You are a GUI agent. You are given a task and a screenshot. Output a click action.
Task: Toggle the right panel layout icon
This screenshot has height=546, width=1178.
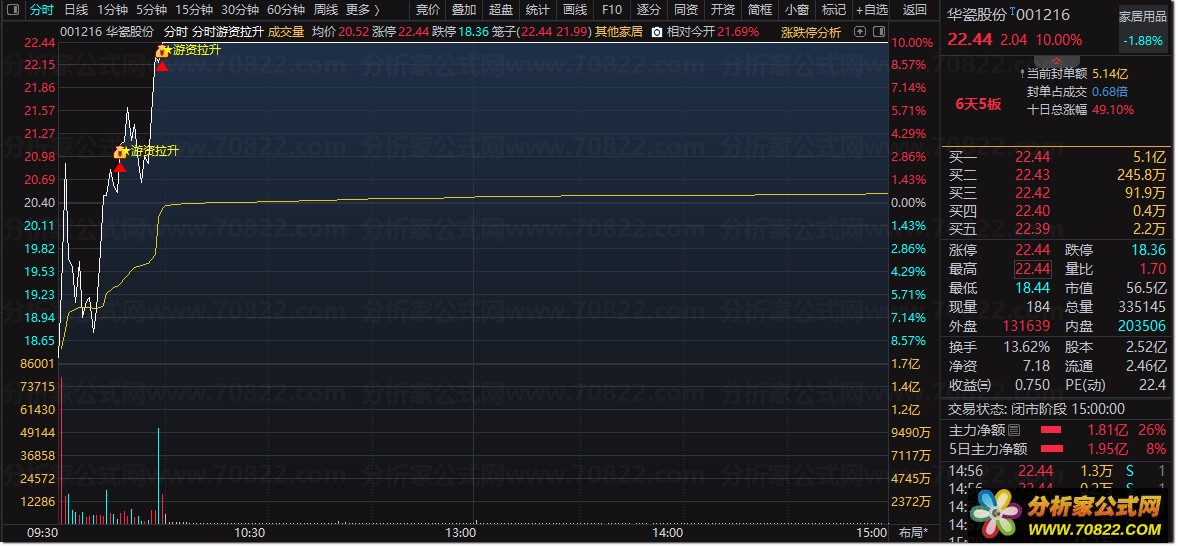(x=877, y=32)
